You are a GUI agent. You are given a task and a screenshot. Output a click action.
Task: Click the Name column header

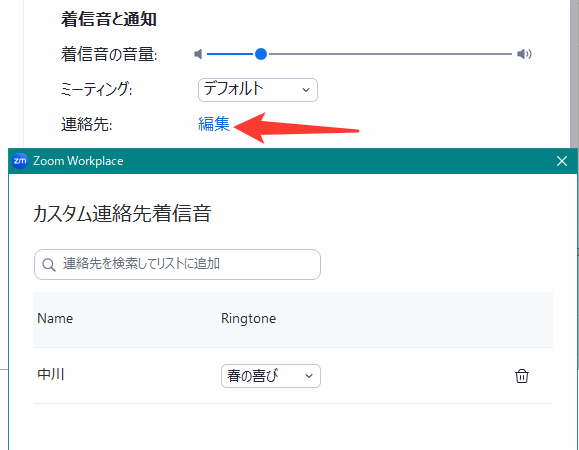[55, 319]
